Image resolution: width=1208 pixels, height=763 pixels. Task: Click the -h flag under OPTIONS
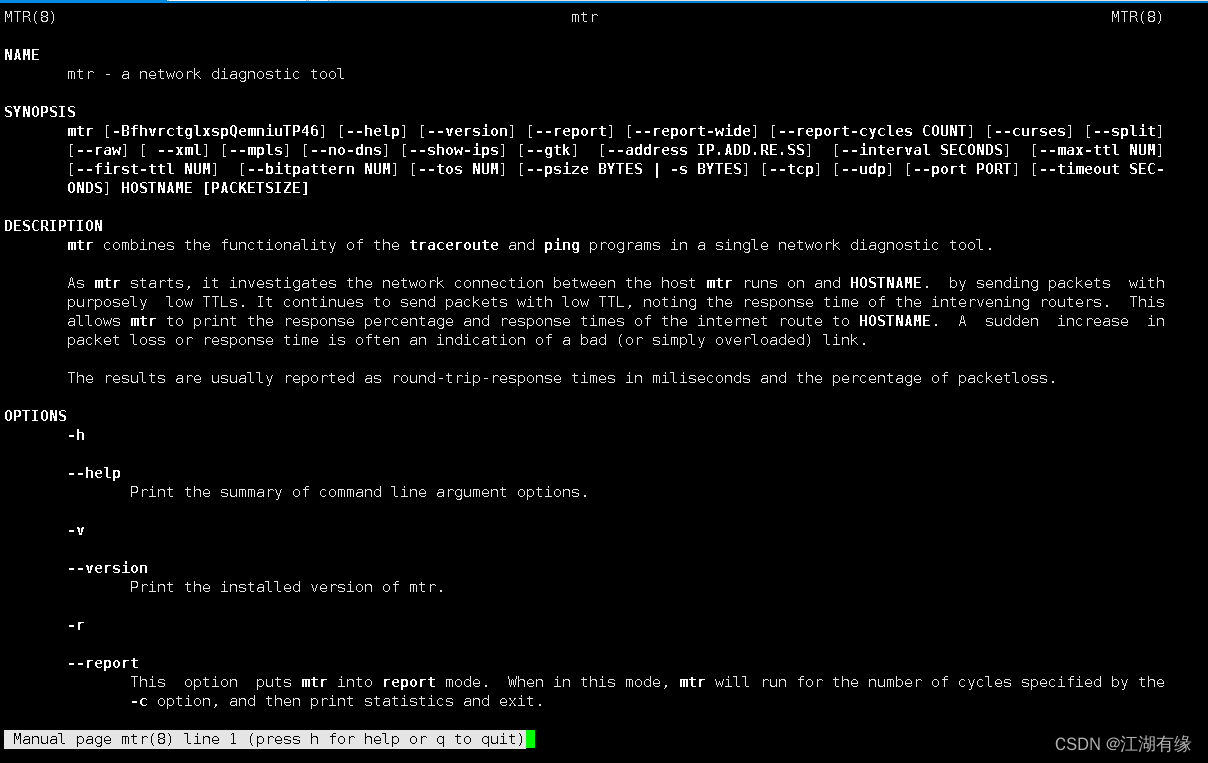(76, 435)
